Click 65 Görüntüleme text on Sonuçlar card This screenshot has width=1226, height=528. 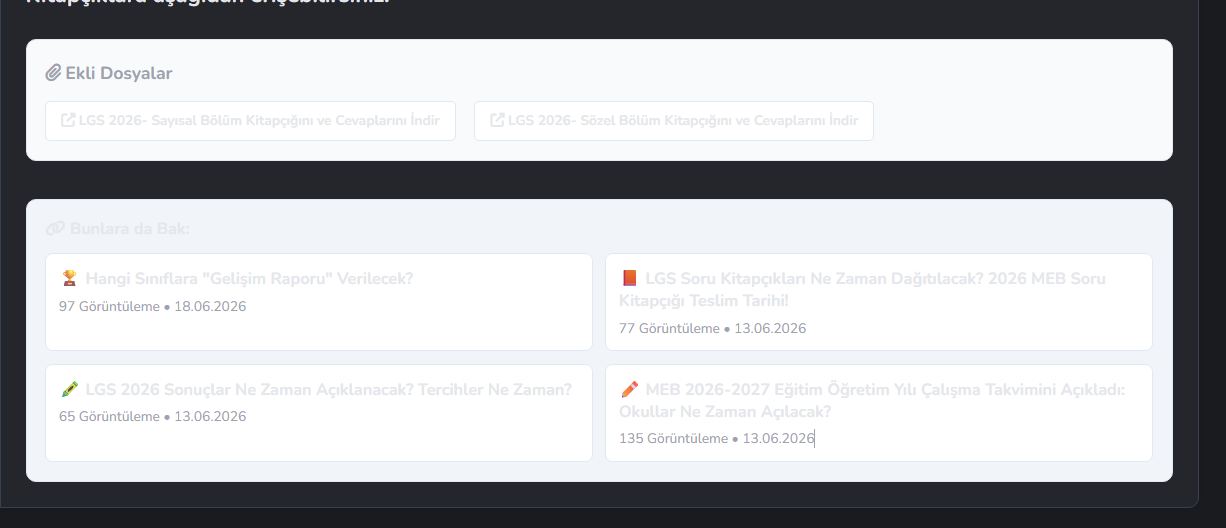coord(109,416)
